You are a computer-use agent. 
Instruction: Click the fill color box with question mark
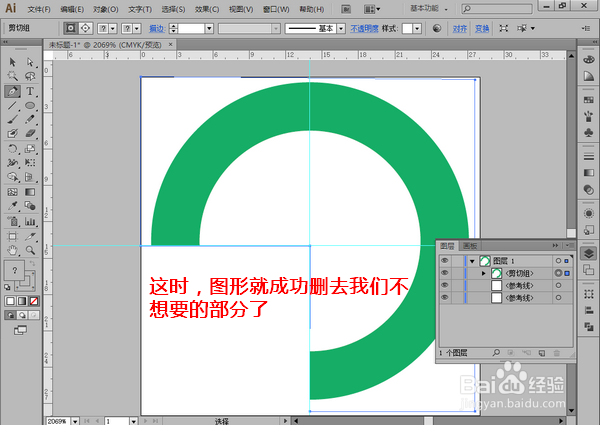click(x=15, y=270)
